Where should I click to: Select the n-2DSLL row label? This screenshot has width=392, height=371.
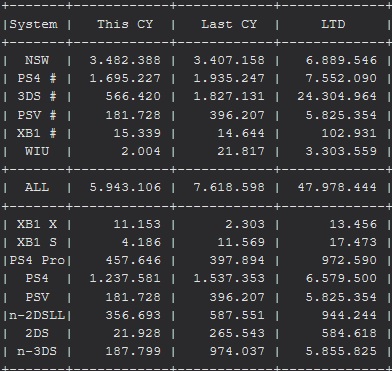click(x=37, y=315)
